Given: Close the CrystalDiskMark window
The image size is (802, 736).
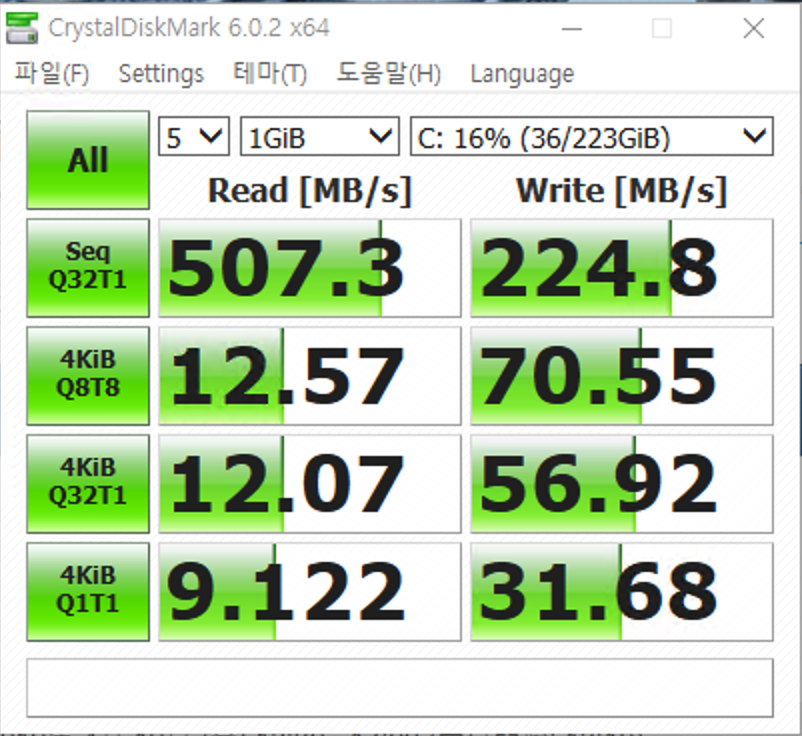Looking at the screenshot, I should pyautogui.click(x=753, y=29).
